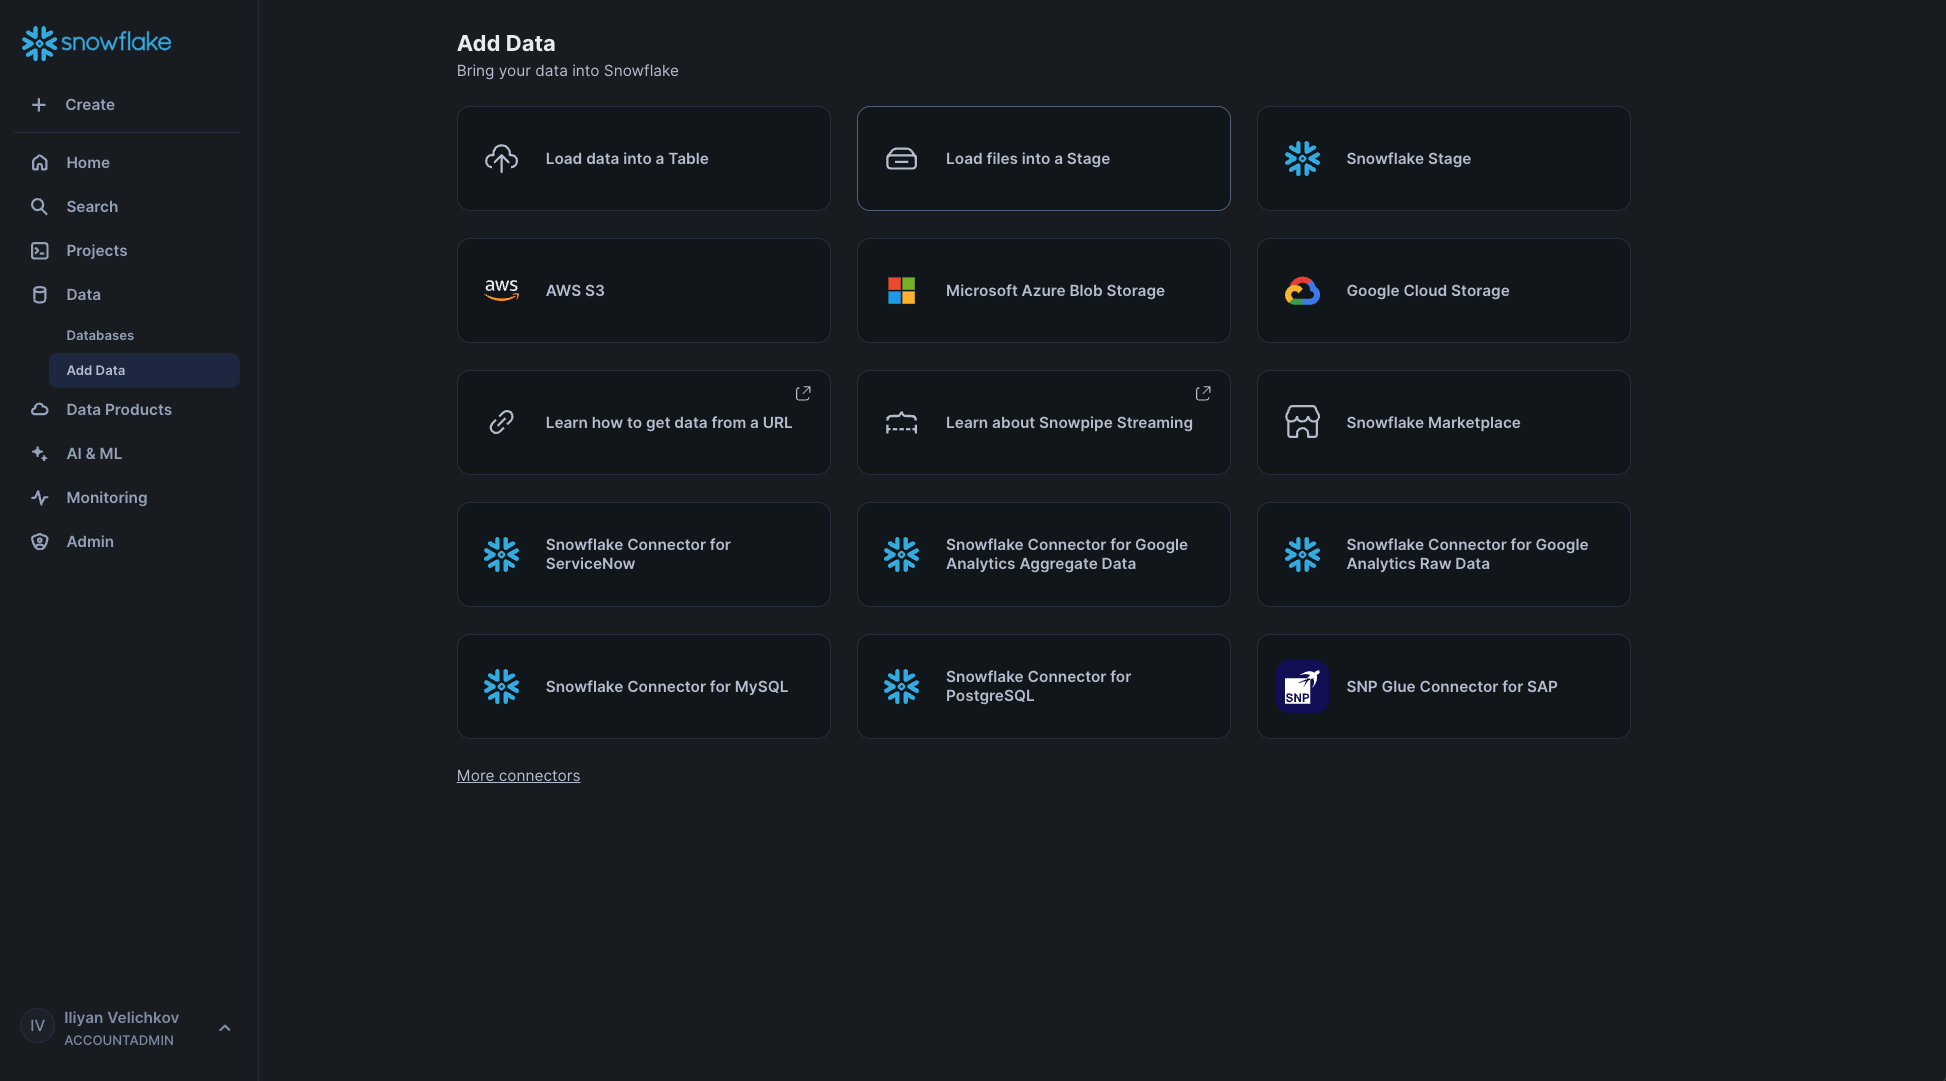
Task: Select Microsoft Azure Blob Storage label
Action: point(1055,291)
